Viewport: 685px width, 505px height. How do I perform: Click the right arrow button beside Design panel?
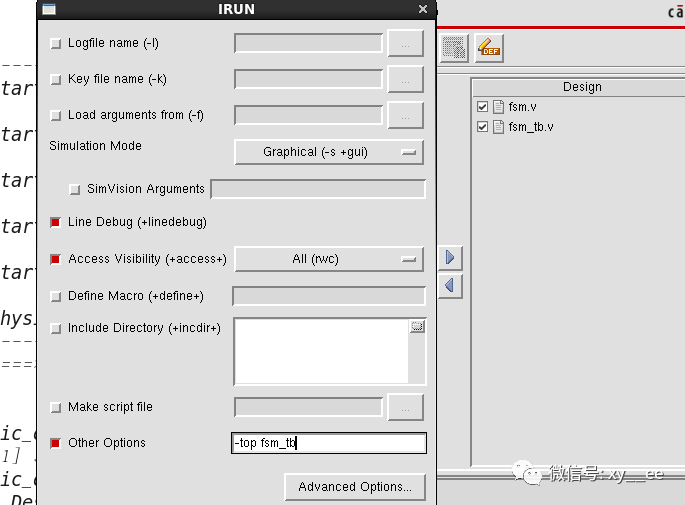[x=450, y=257]
